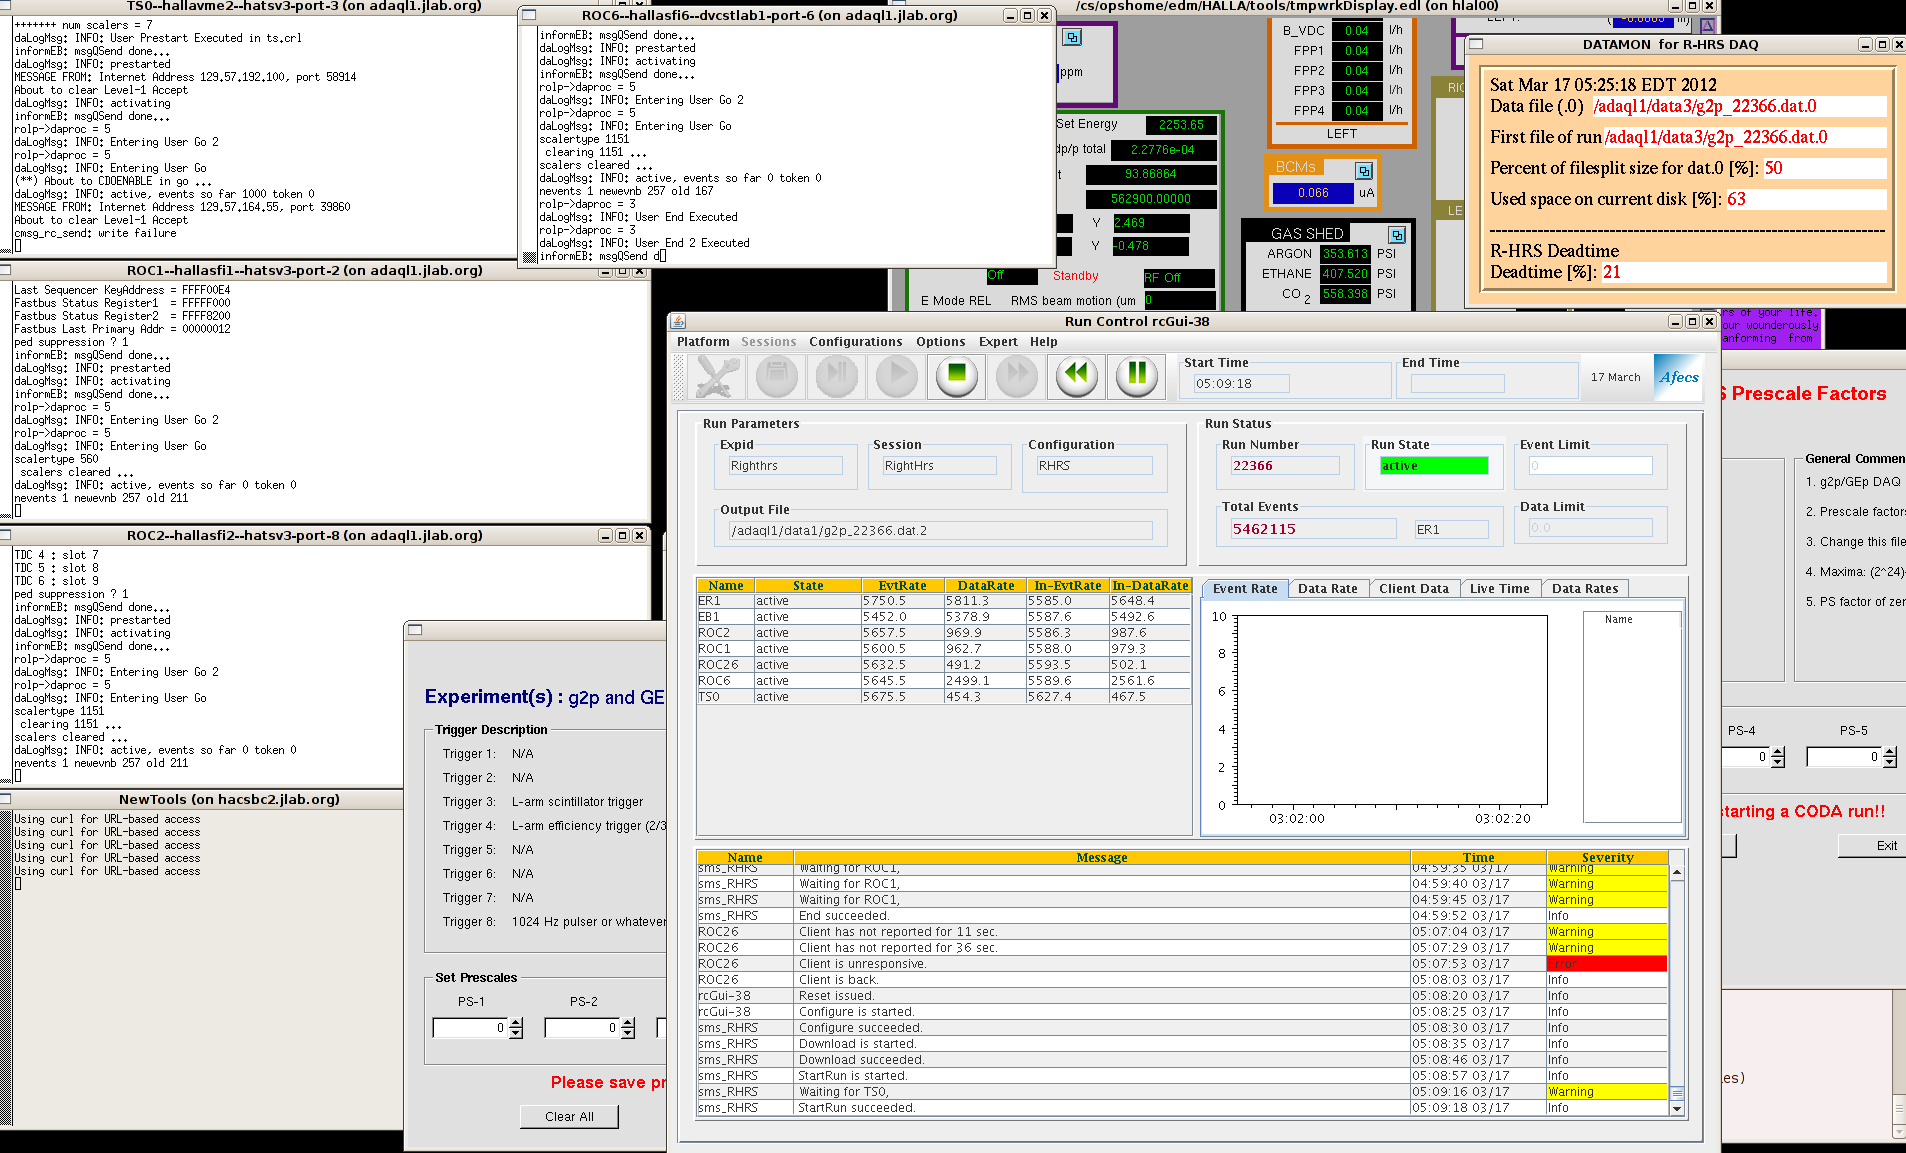This screenshot has width=1906, height=1153.
Task: Open the Expert menu
Action: click(x=998, y=342)
